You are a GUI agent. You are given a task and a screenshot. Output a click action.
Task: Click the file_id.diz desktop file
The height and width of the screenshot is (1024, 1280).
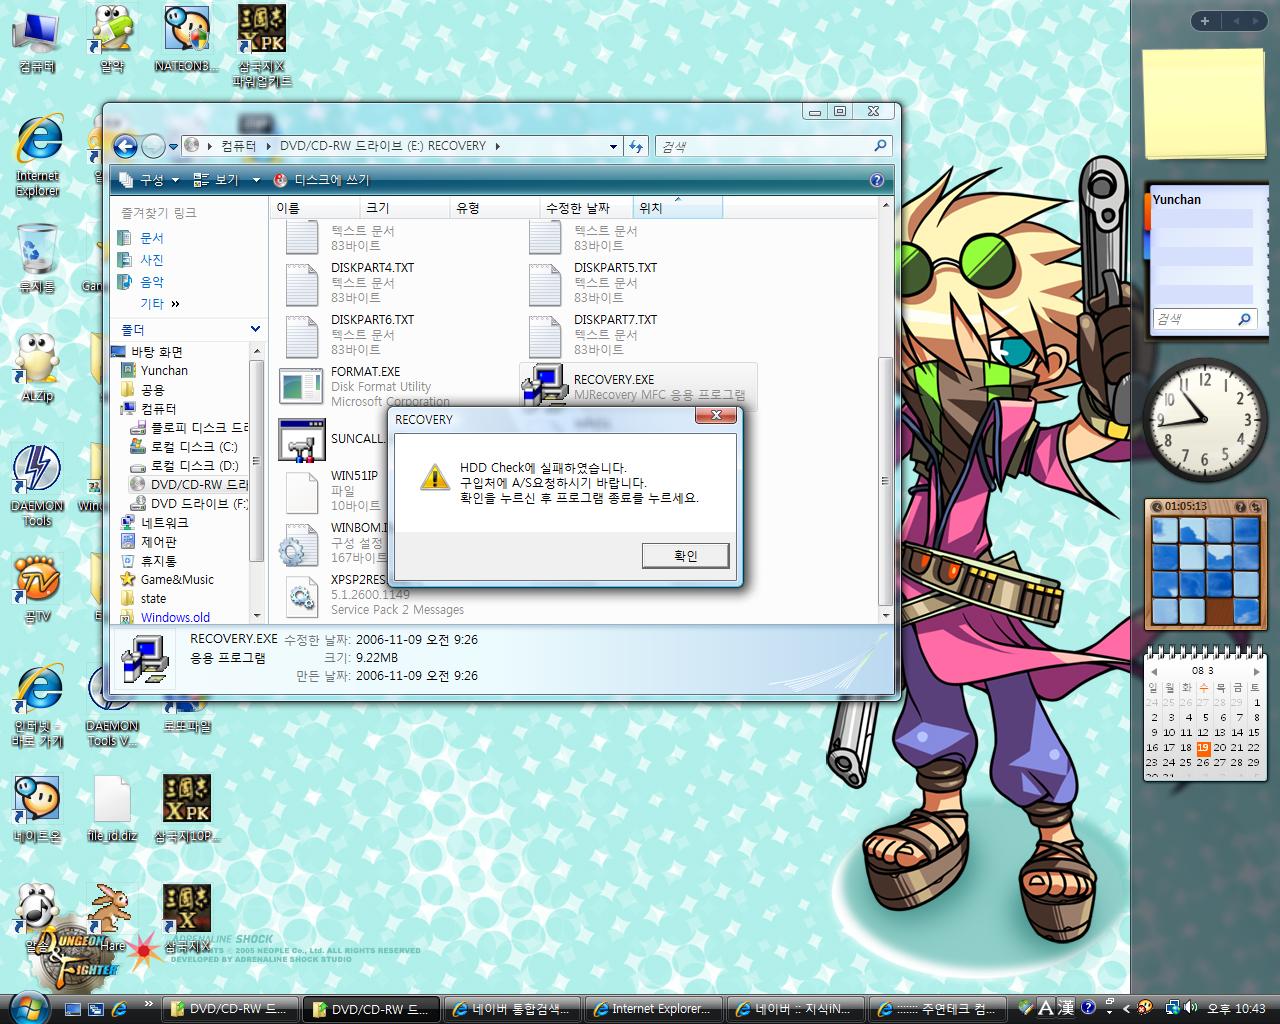click(112, 808)
